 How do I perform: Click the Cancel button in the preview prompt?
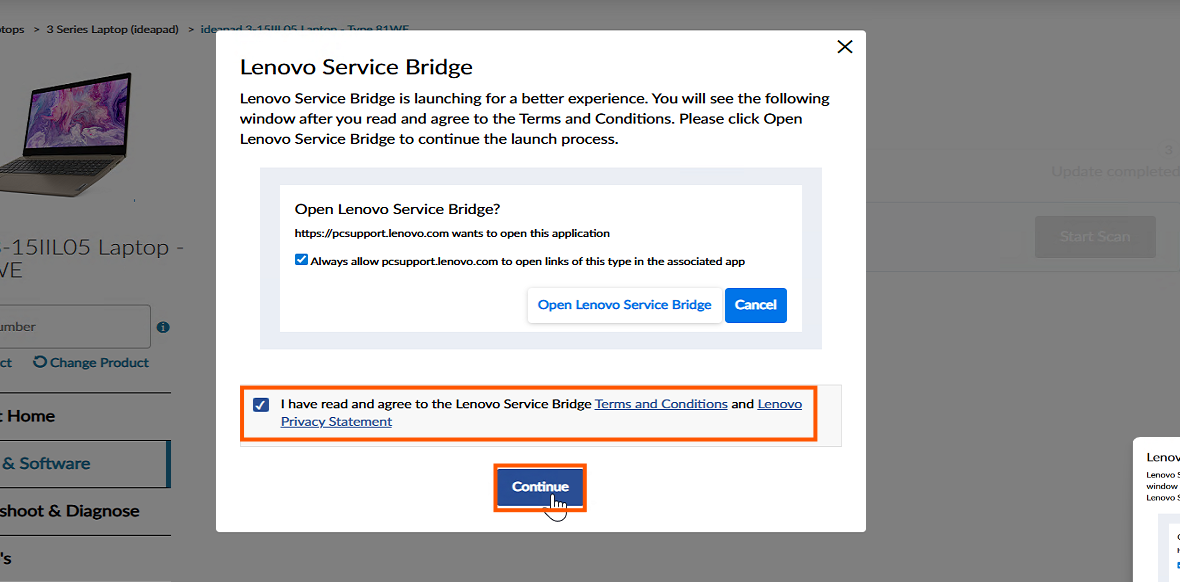click(756, 305)
